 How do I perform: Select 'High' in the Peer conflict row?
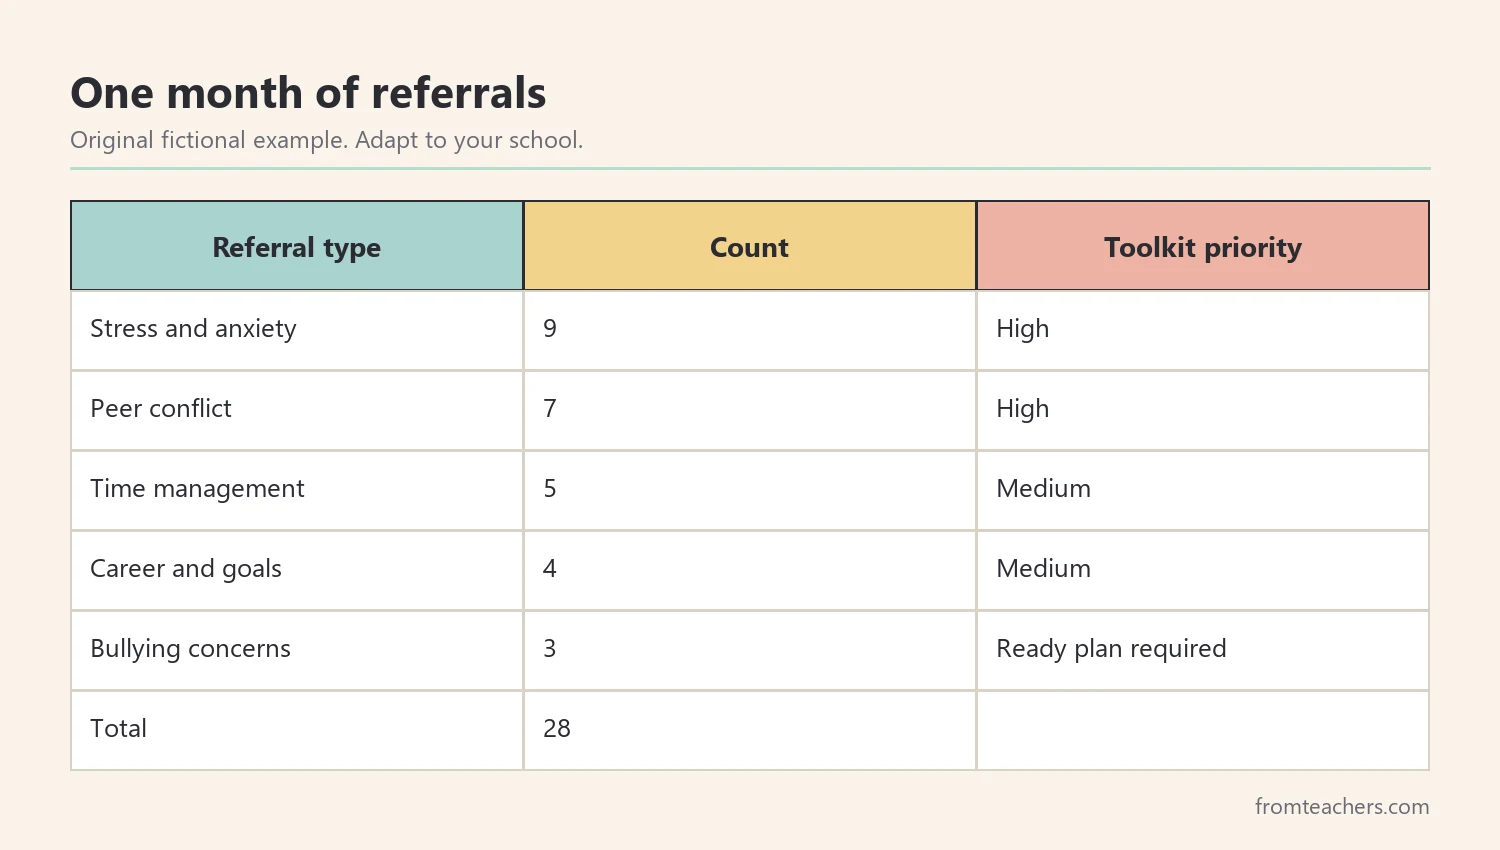1203,410
